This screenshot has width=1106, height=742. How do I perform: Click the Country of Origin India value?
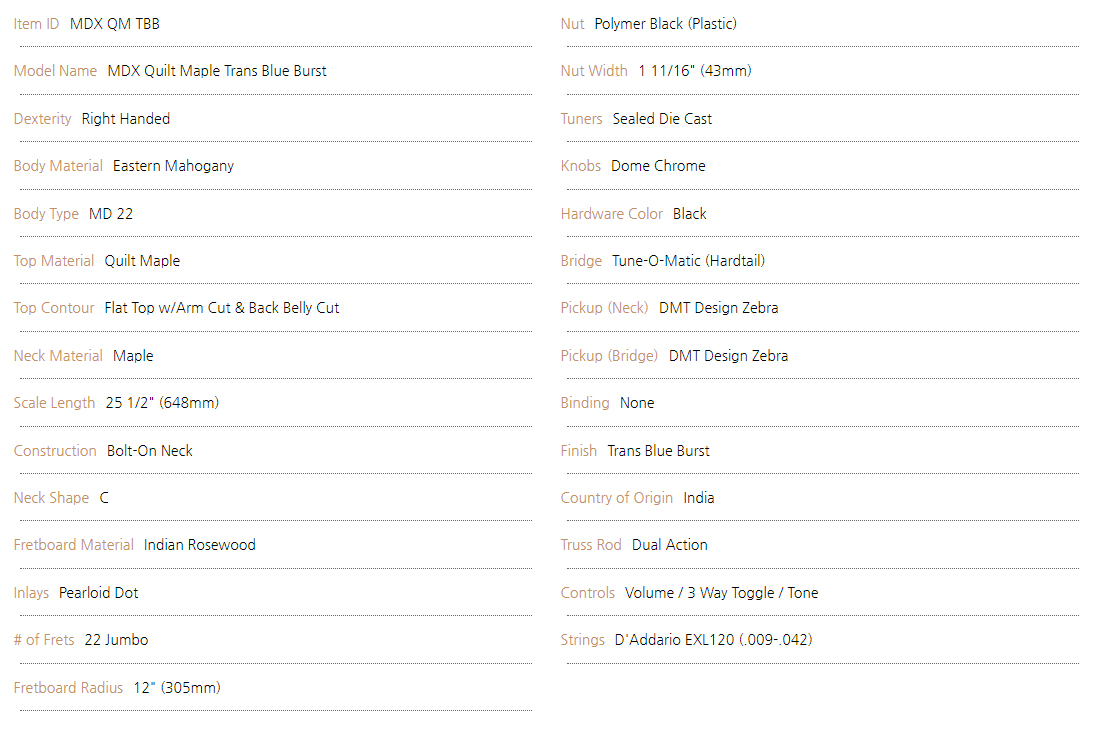pos(698,498)
